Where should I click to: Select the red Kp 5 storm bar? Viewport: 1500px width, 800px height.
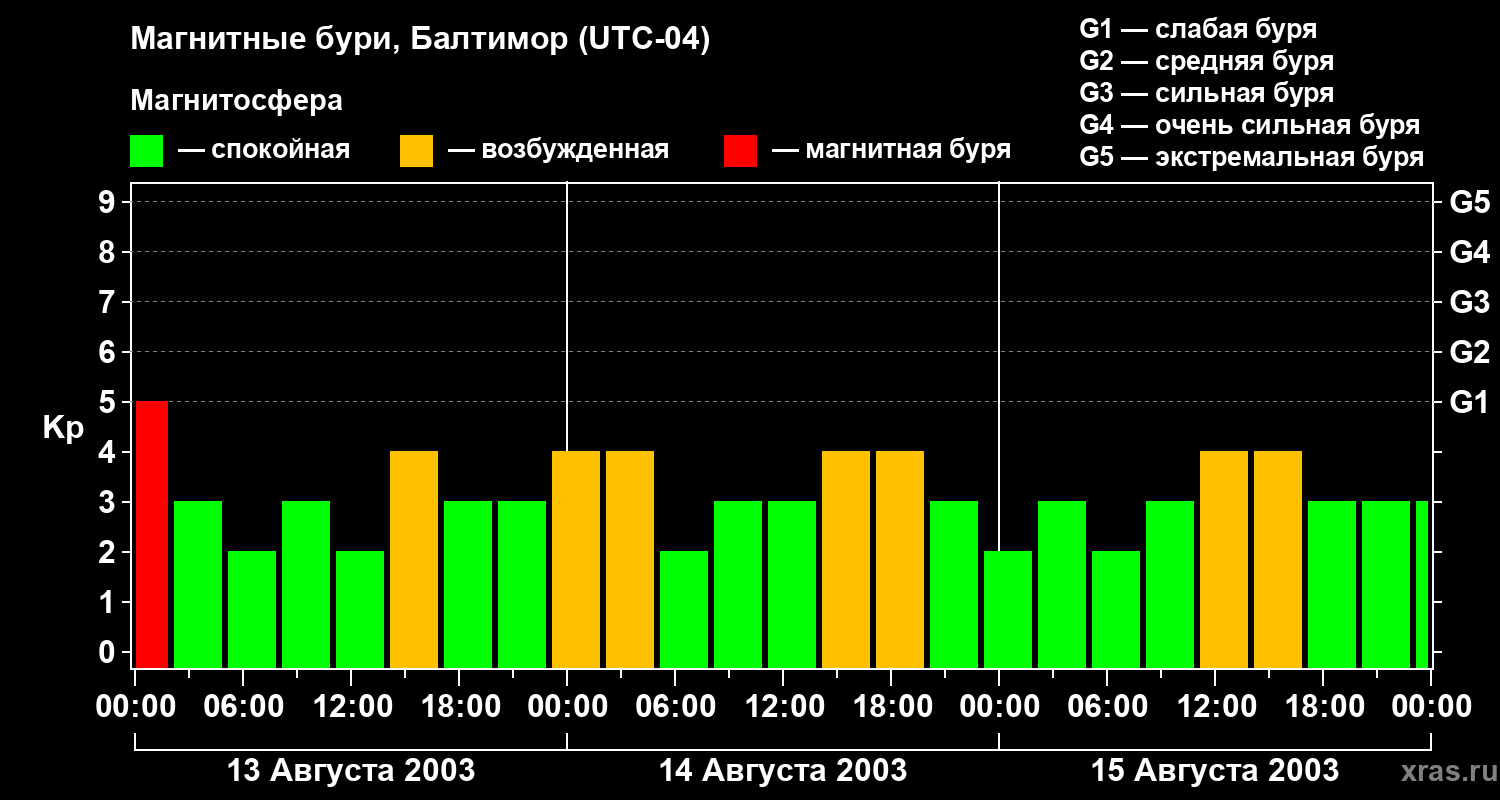152,534
